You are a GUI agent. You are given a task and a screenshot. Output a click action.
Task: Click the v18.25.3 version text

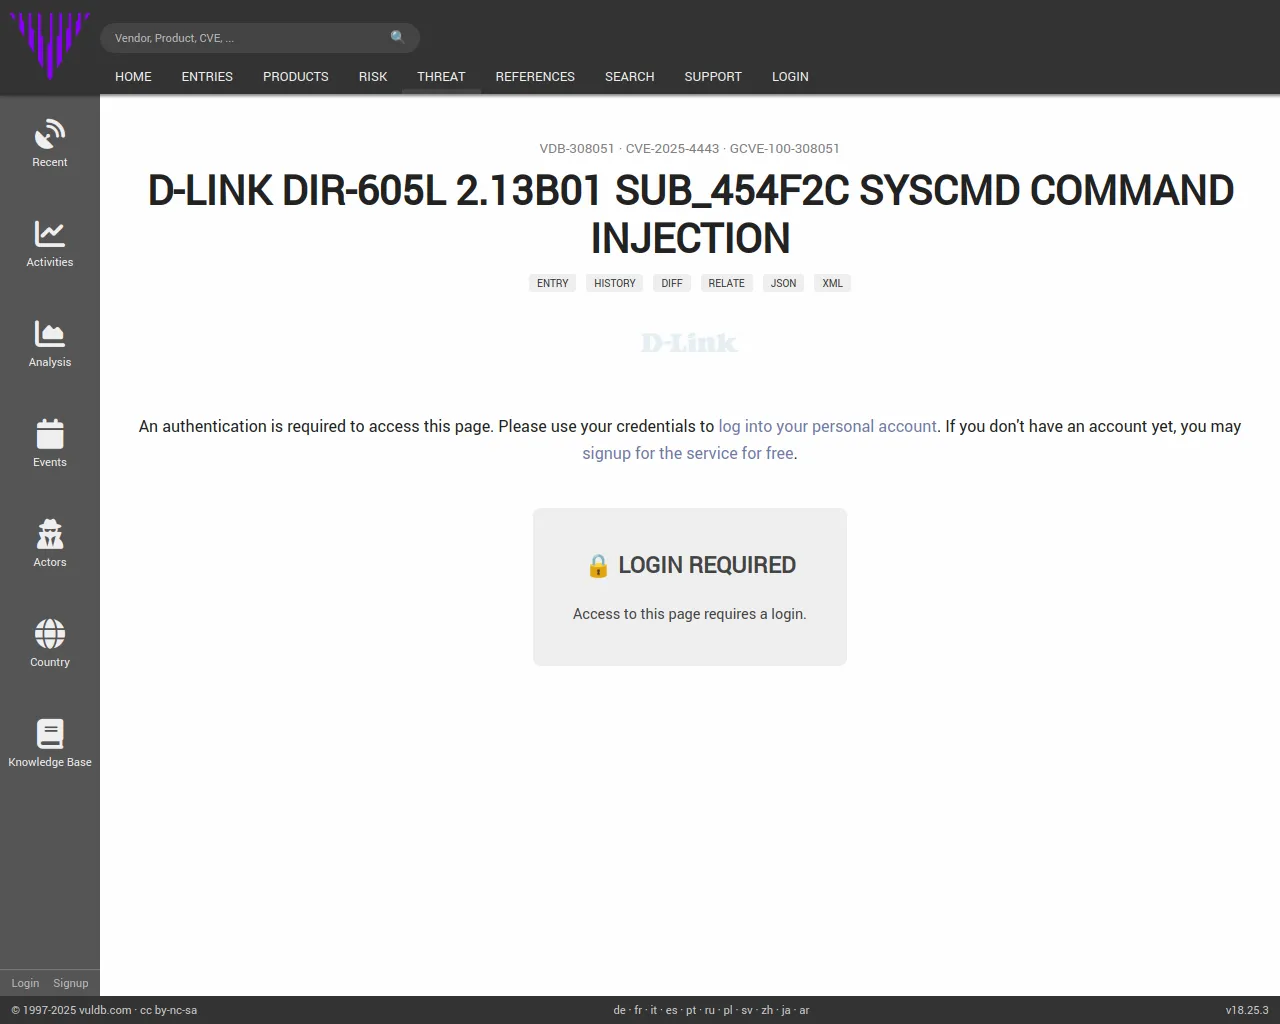[x=1247, y=1010]
